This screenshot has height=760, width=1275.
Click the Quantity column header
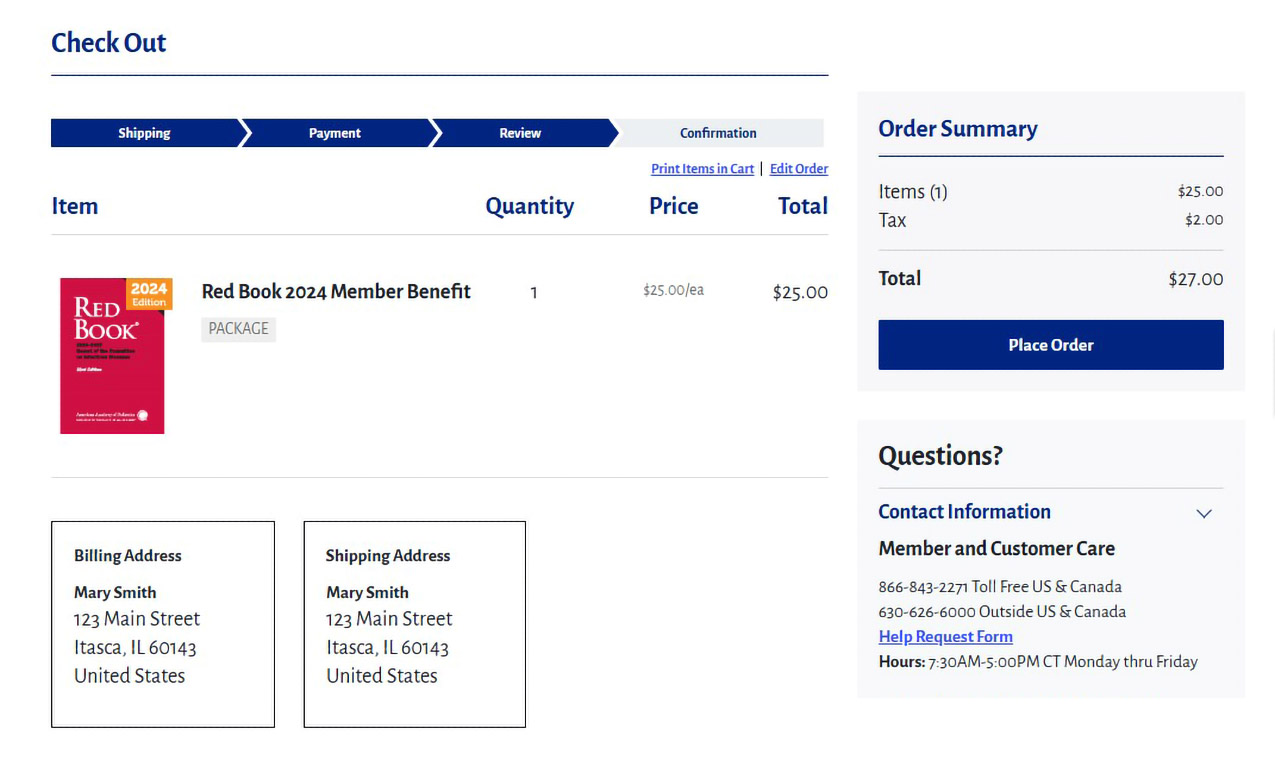(x=529, y=206)
